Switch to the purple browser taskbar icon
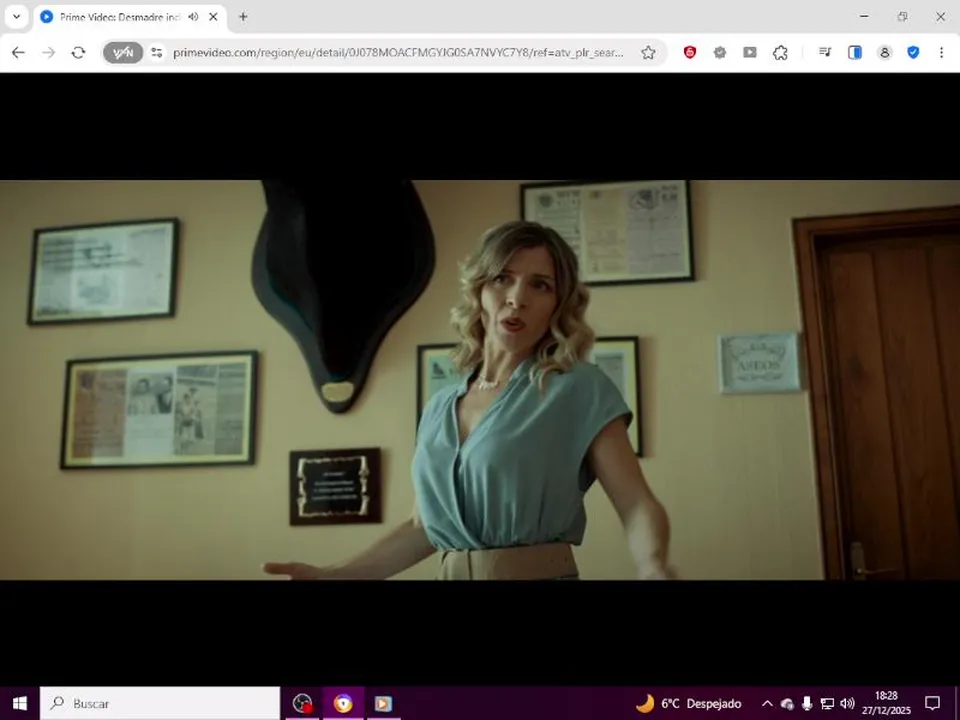960x720 pixels. (x=343, y=703)
